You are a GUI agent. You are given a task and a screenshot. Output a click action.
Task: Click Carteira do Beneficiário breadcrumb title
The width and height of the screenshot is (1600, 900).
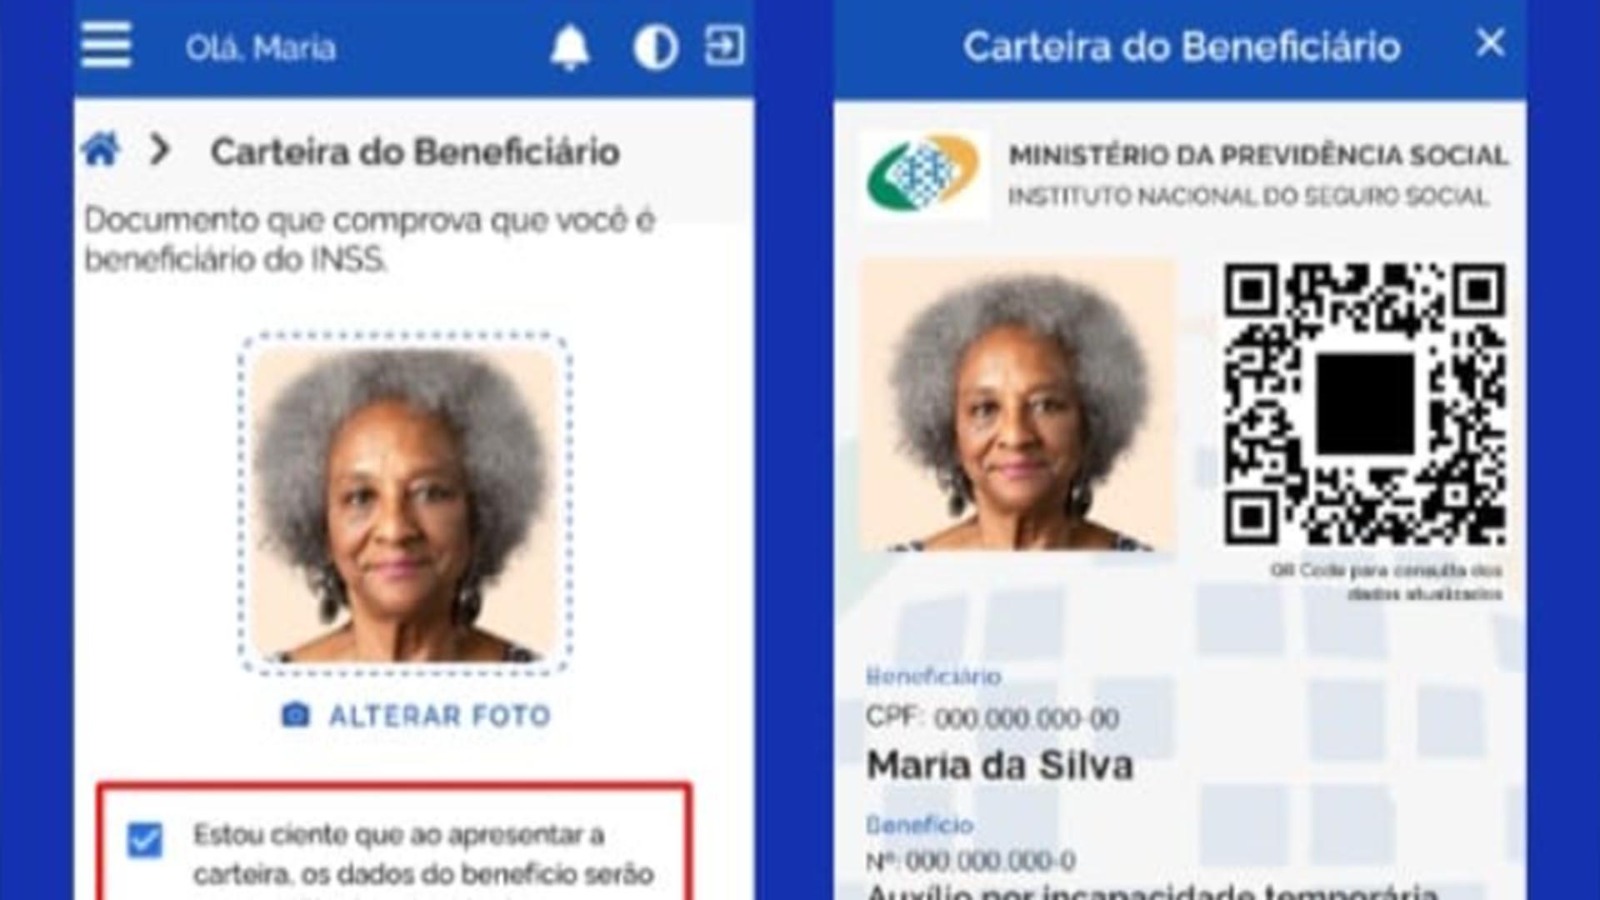click(415, 152)
